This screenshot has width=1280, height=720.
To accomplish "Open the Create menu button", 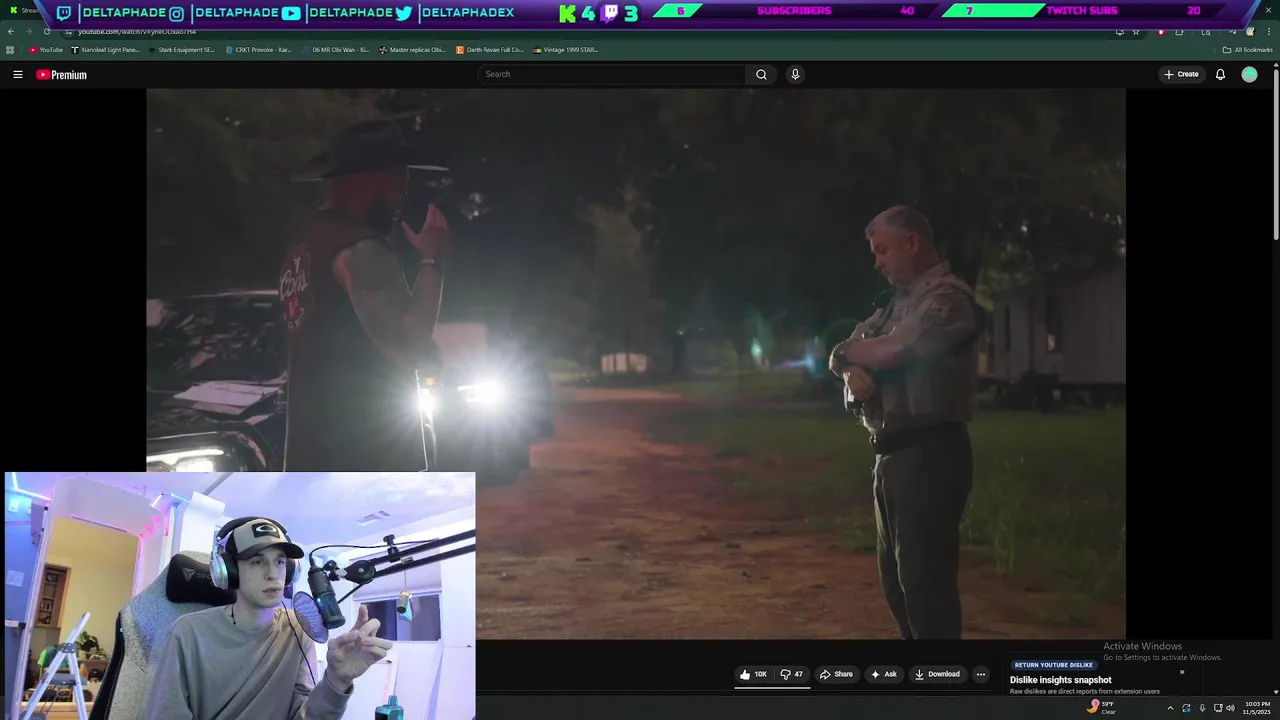I will point(1181,74).
